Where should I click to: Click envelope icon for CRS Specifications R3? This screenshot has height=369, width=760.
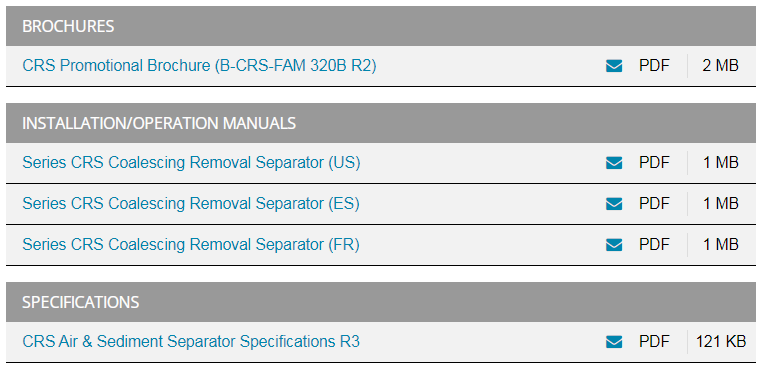pyautogui.click(x=614, y=342)
